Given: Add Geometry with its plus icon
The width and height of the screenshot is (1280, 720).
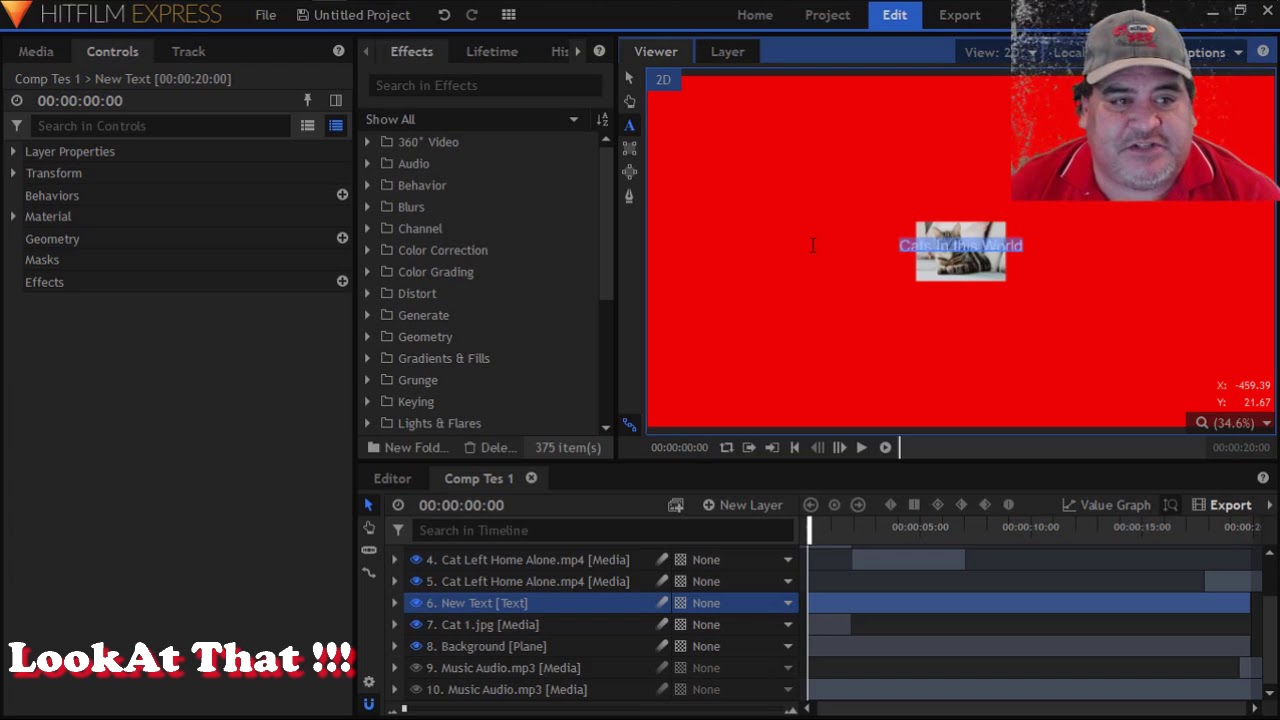Looking at the screenshot, I should click(x=342, y=238).
